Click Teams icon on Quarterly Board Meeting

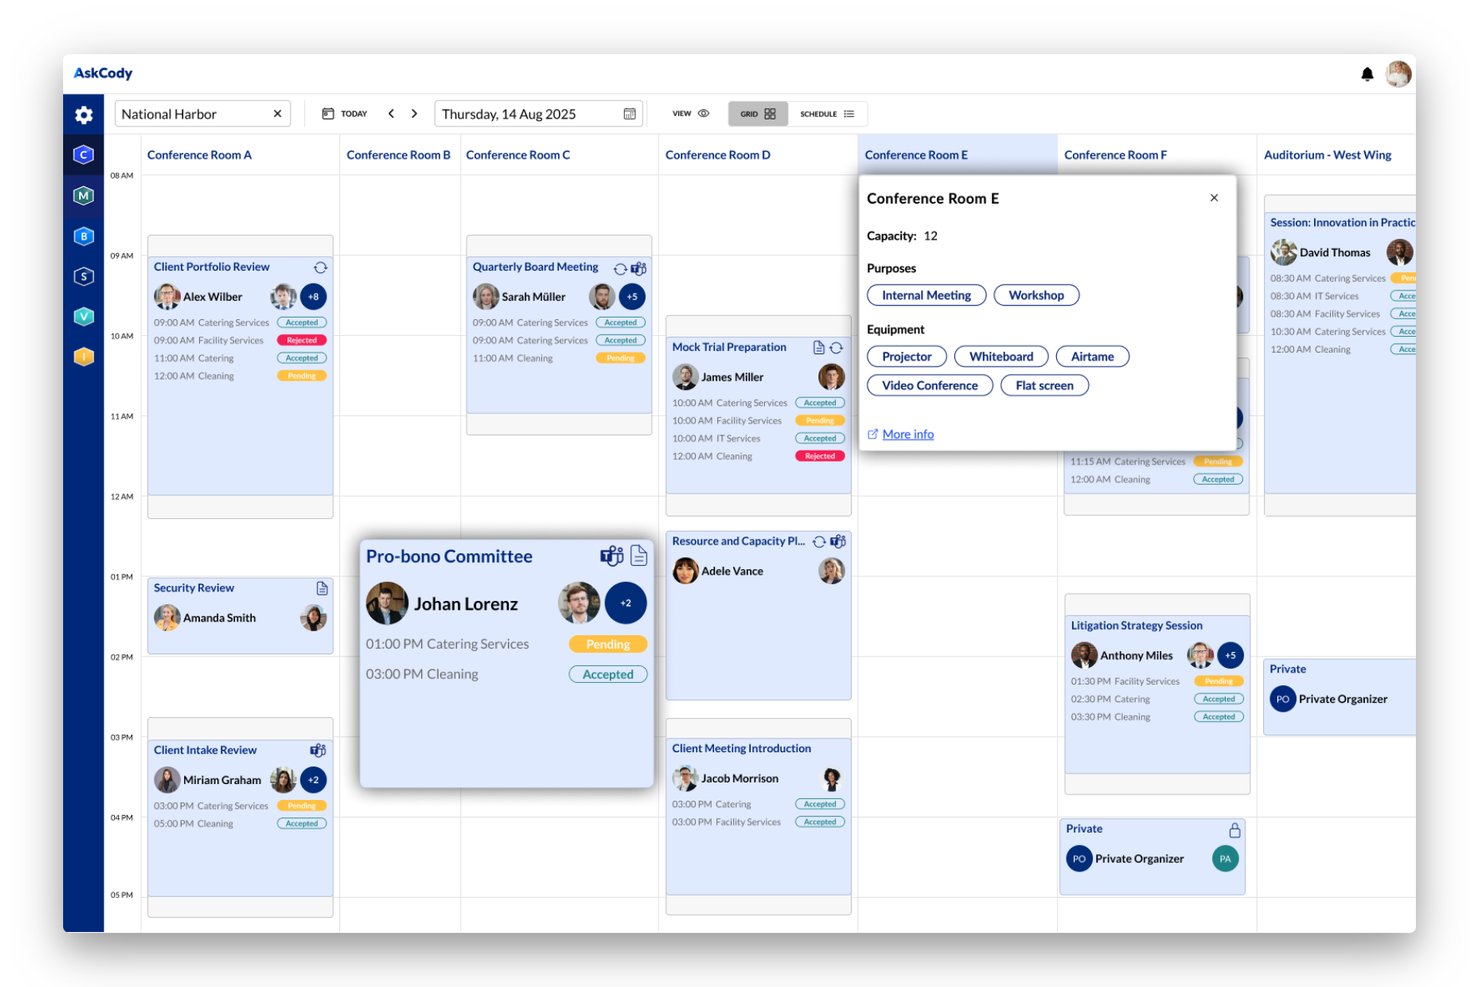(x=638, y=268)
